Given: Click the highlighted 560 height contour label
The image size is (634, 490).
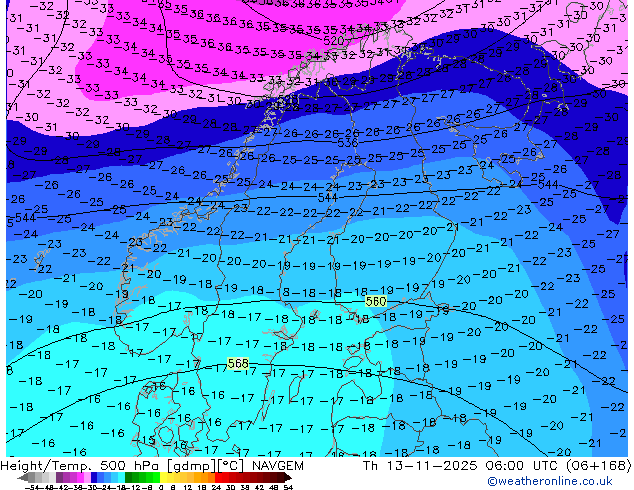Looking at the screenshot, I should [x=376, y=301].
